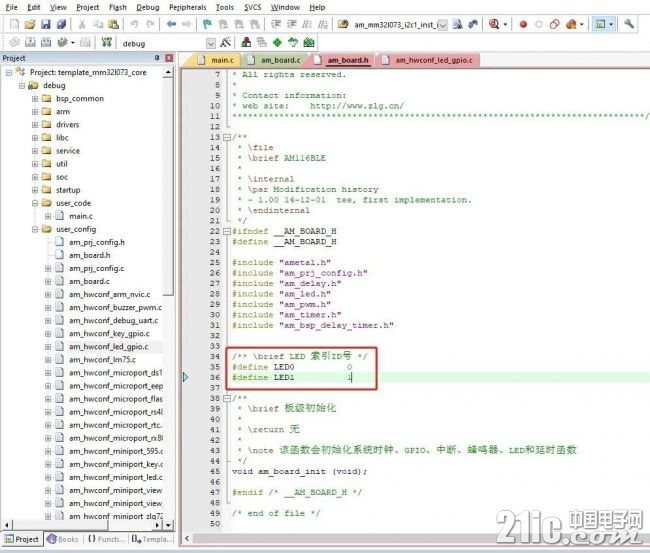
Task: Collapse the comment block at line 13
Action: (227, 137)
